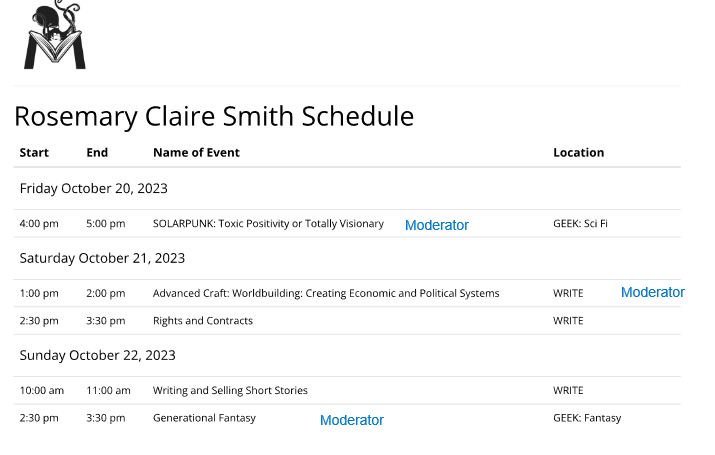Click the Generational Fantasy event name
This screenshot has width=715, height=455.
click(x=204, y=418)
